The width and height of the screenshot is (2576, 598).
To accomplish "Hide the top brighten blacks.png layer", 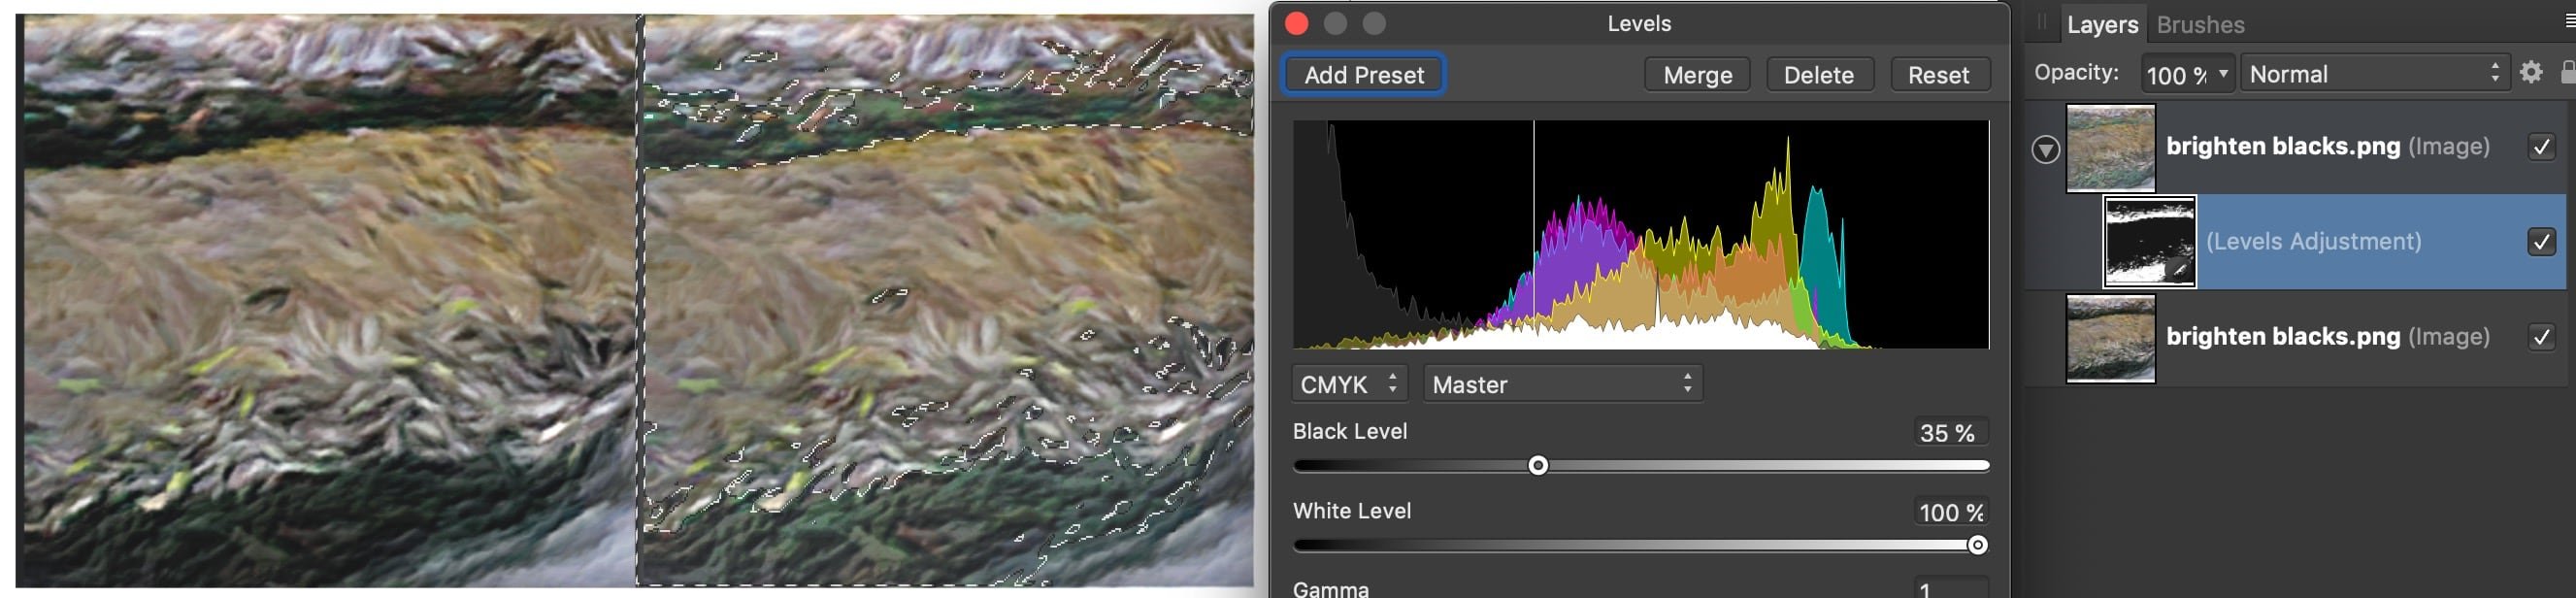I will (2541, 147).
